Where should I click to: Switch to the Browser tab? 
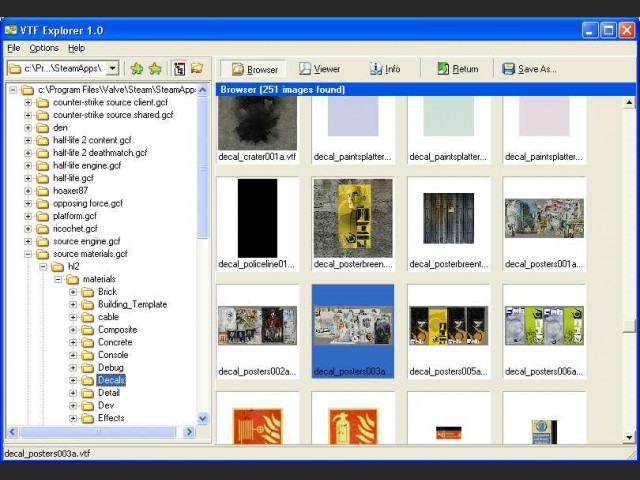point(255,69)
